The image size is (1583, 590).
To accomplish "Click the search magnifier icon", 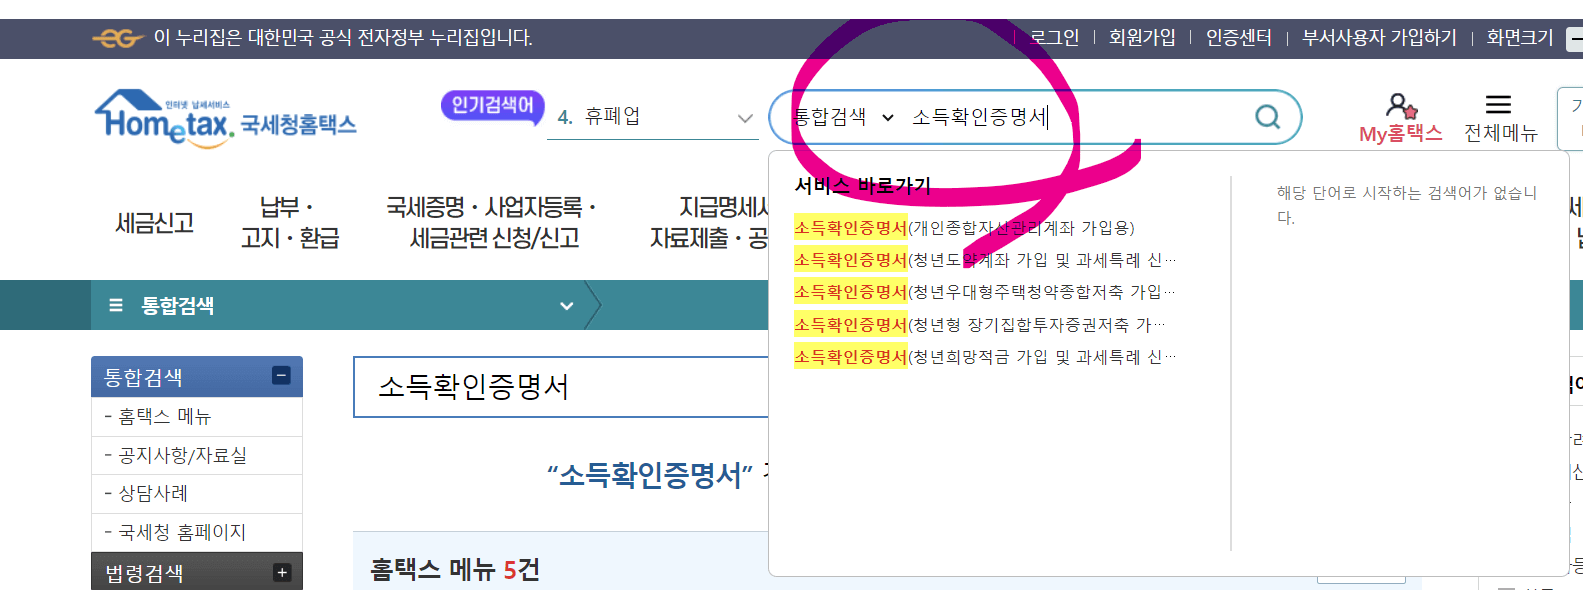I will 1267,117.
